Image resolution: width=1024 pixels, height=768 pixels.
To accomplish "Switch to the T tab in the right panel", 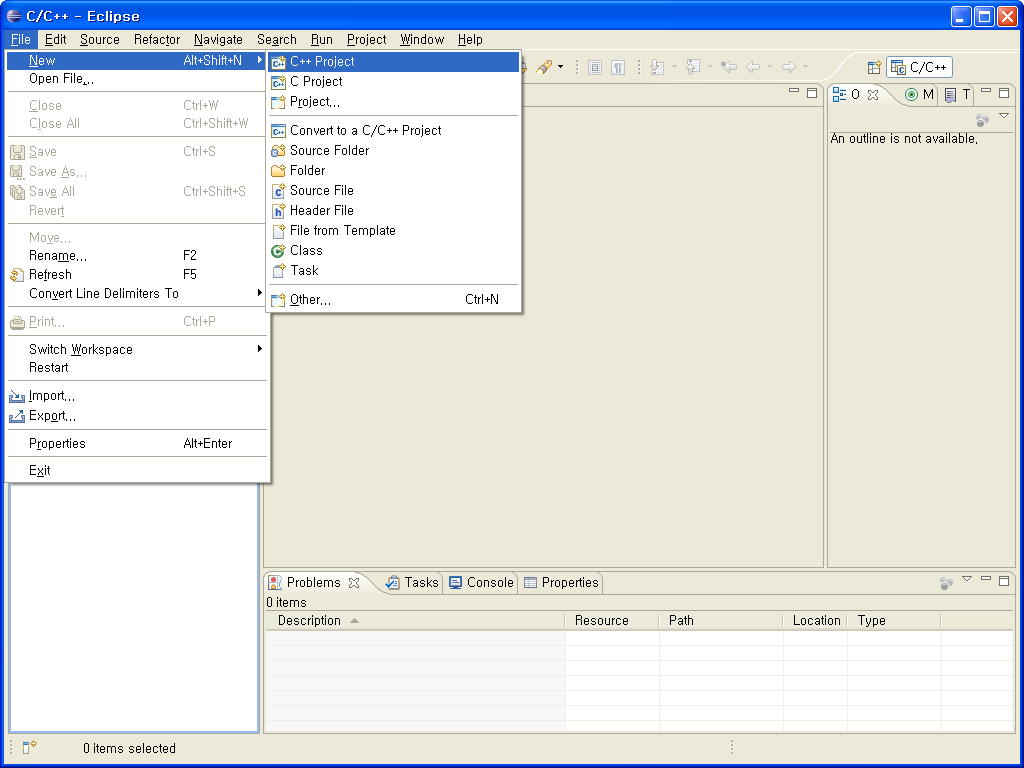I will click(x=958, y=95).
